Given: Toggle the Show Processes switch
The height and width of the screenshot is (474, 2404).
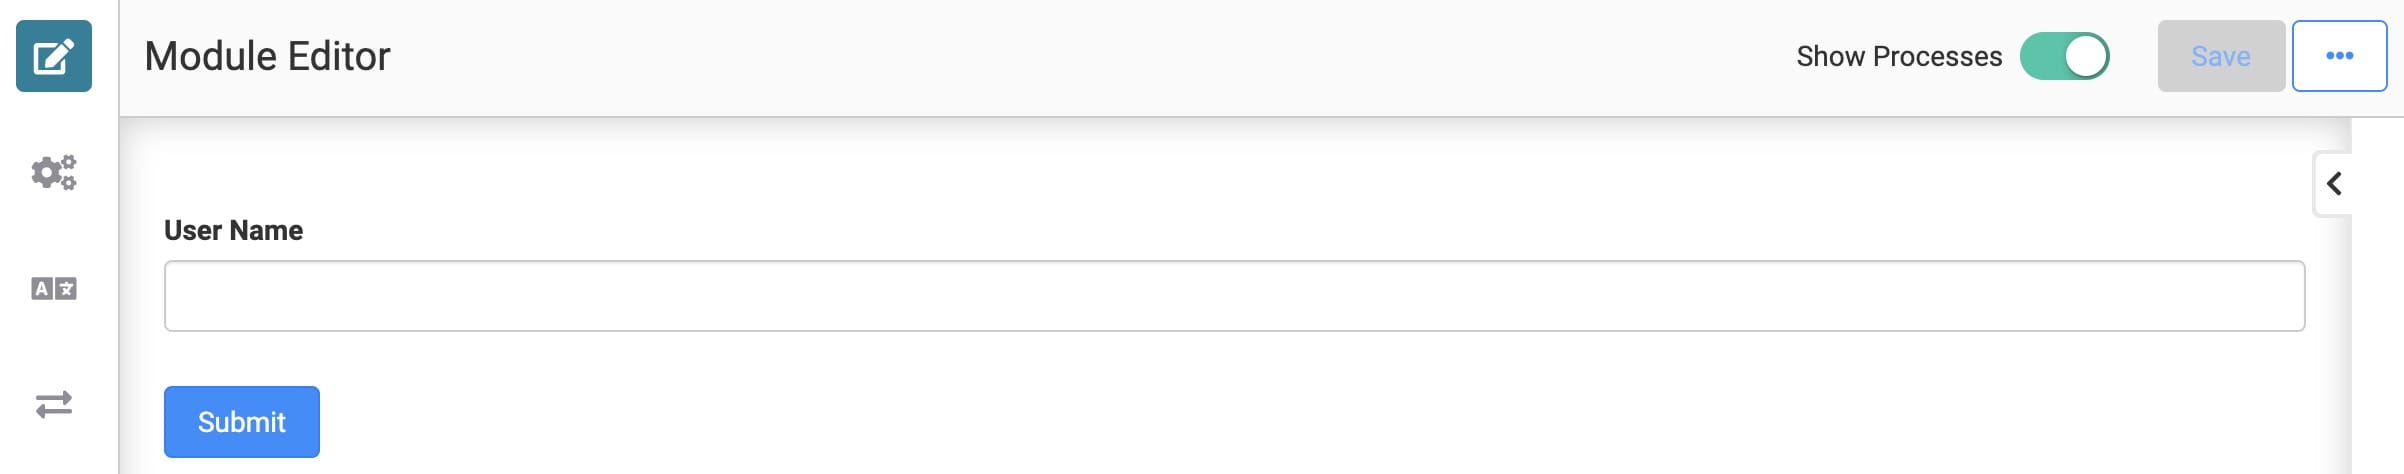Looking at the screenshot, I should 2064,56.
